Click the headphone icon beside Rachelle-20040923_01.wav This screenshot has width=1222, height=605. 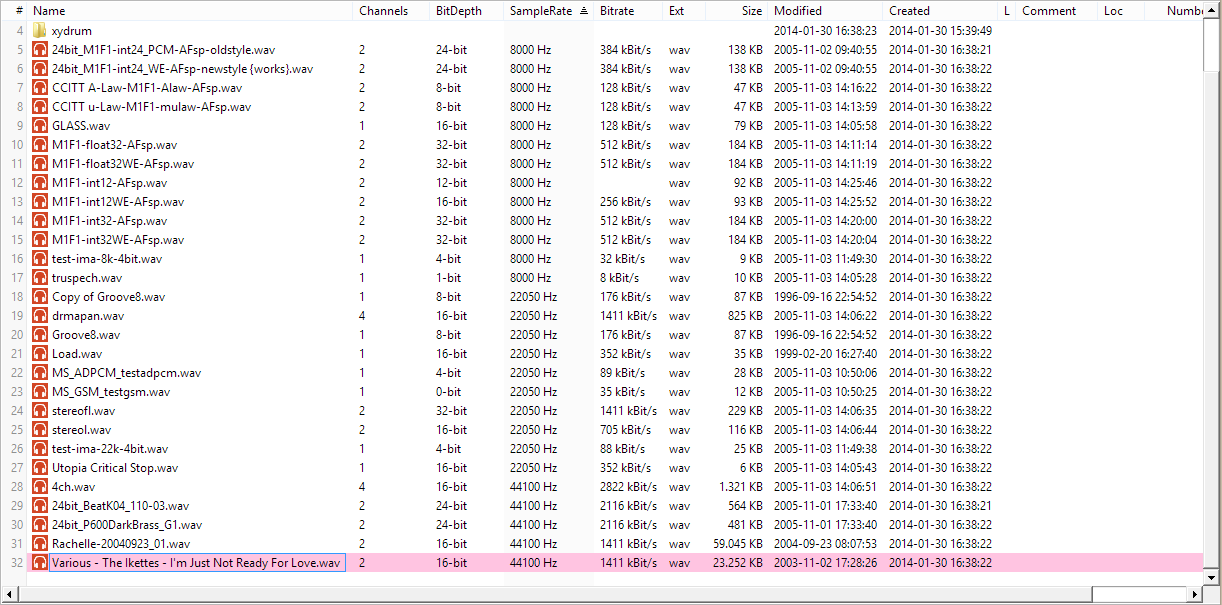40,543
